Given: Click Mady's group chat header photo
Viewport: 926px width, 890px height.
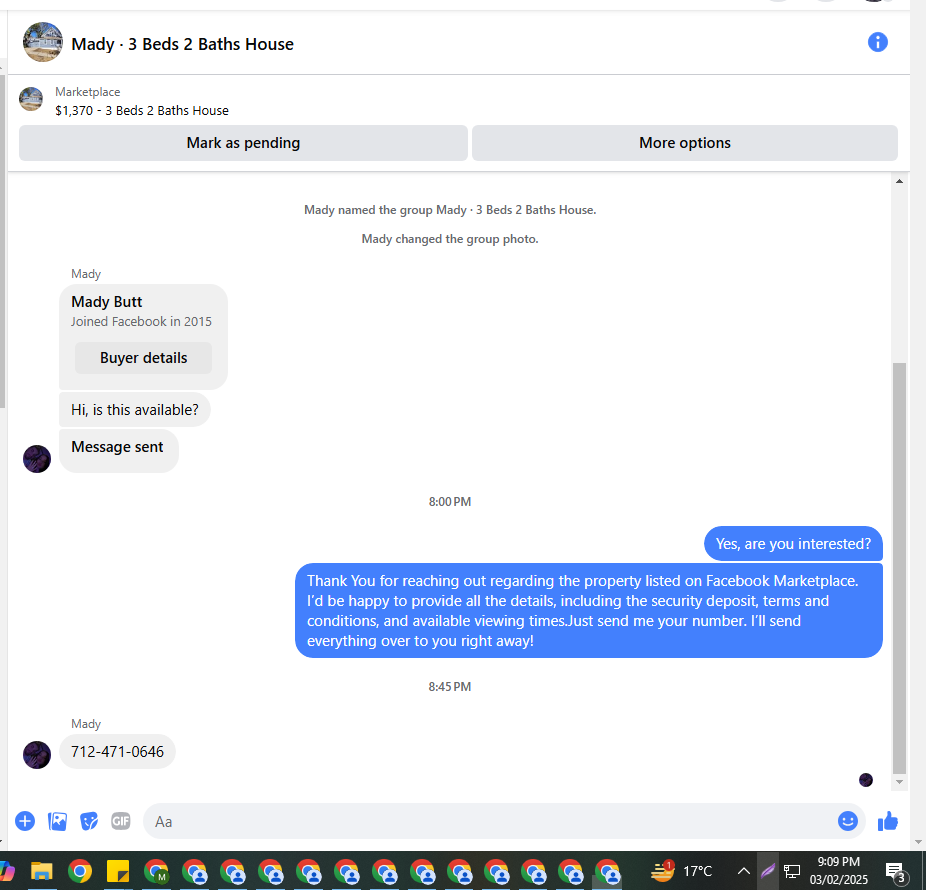Looking at the screenshot, I should coord(43,43).
